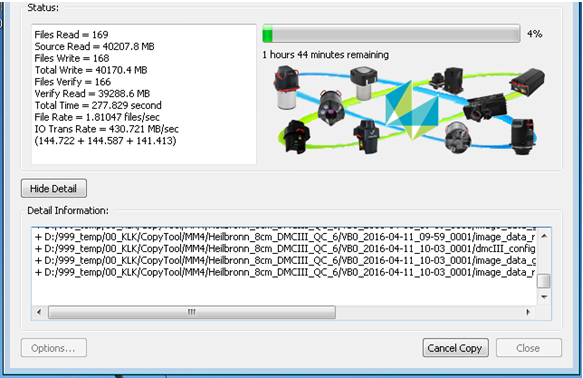Click the Hide Detail button

[x=54, y=188]
